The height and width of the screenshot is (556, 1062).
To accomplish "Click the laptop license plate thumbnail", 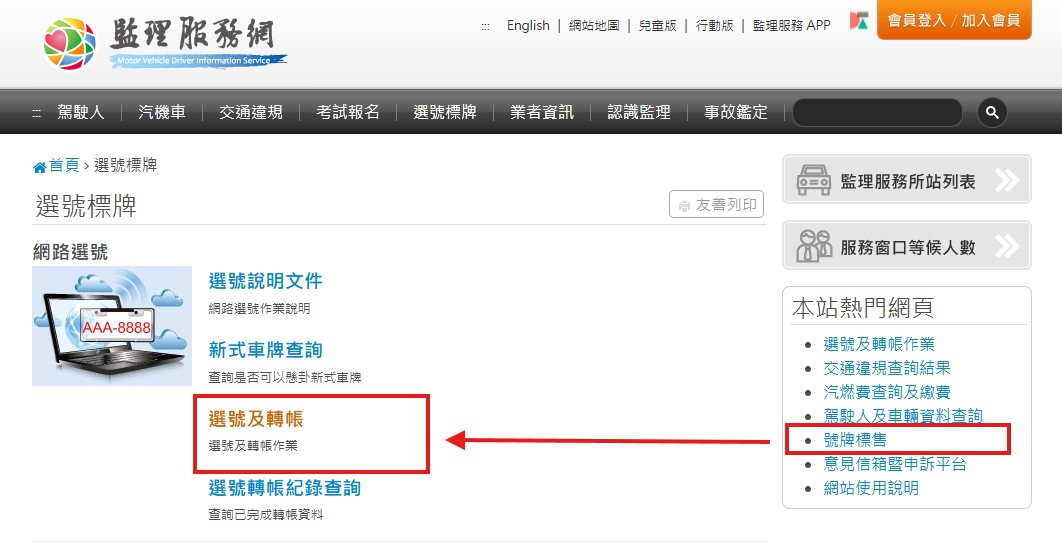I will [x=112, y=326].
